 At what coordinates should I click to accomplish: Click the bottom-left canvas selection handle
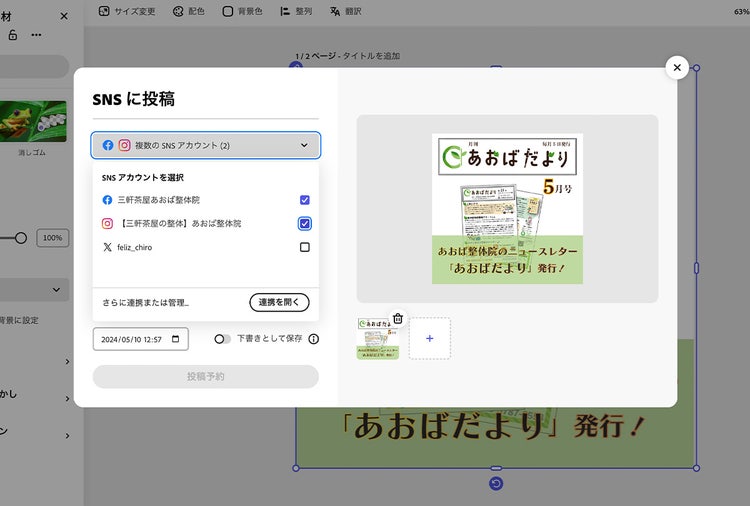(296, 468)
